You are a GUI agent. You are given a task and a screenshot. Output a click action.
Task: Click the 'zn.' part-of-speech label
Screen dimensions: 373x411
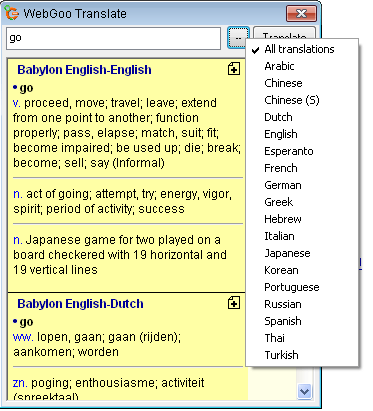20,383
